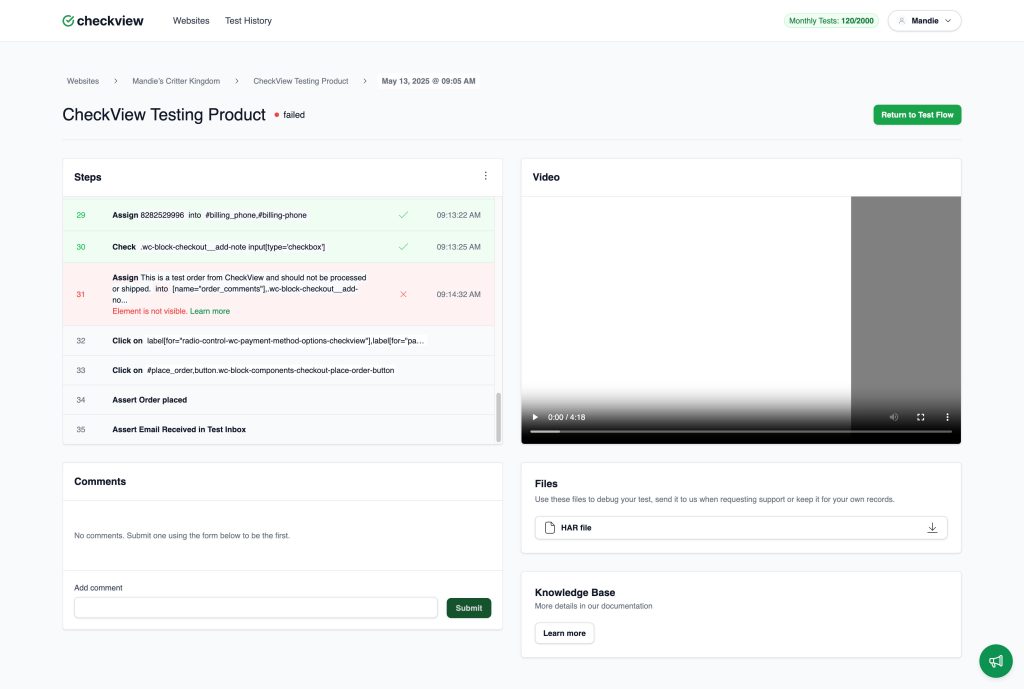Play the test recording video
This screenshot has height=689, width=1024.
pos(535,417)
